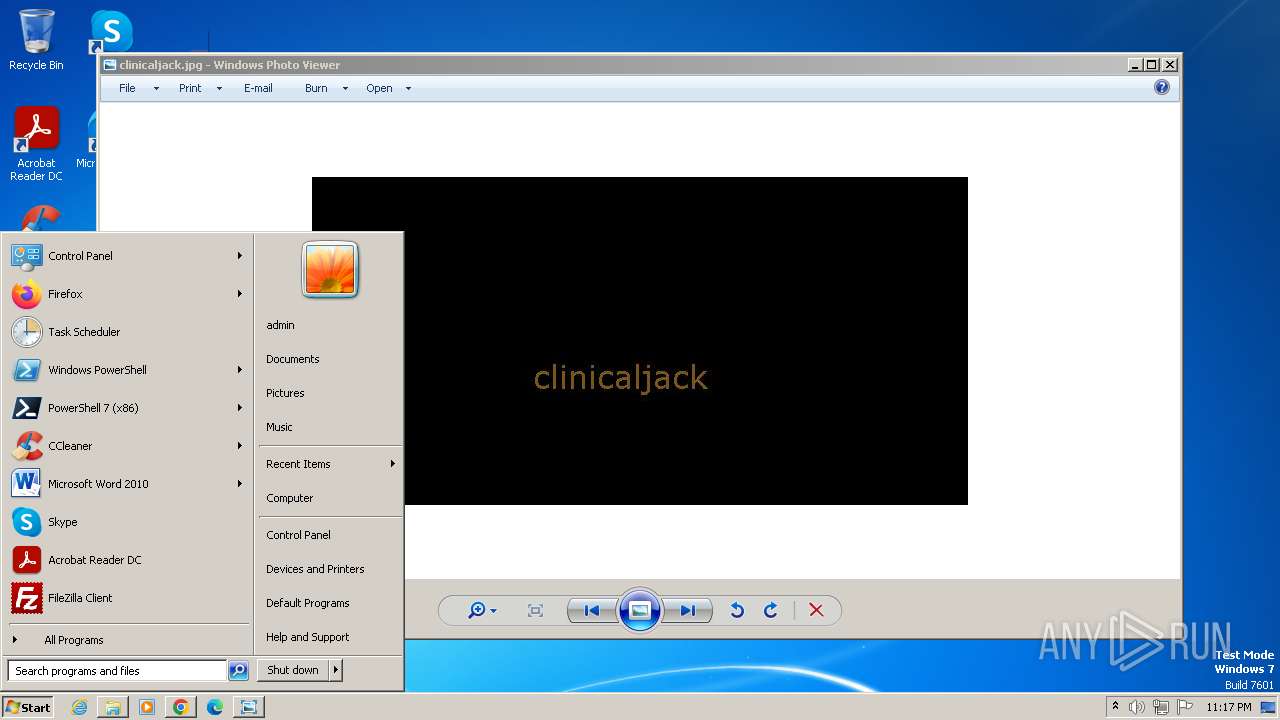Click the volume speaker tray icon
The image size is (1280, 720).
(x=1137, y=707)
